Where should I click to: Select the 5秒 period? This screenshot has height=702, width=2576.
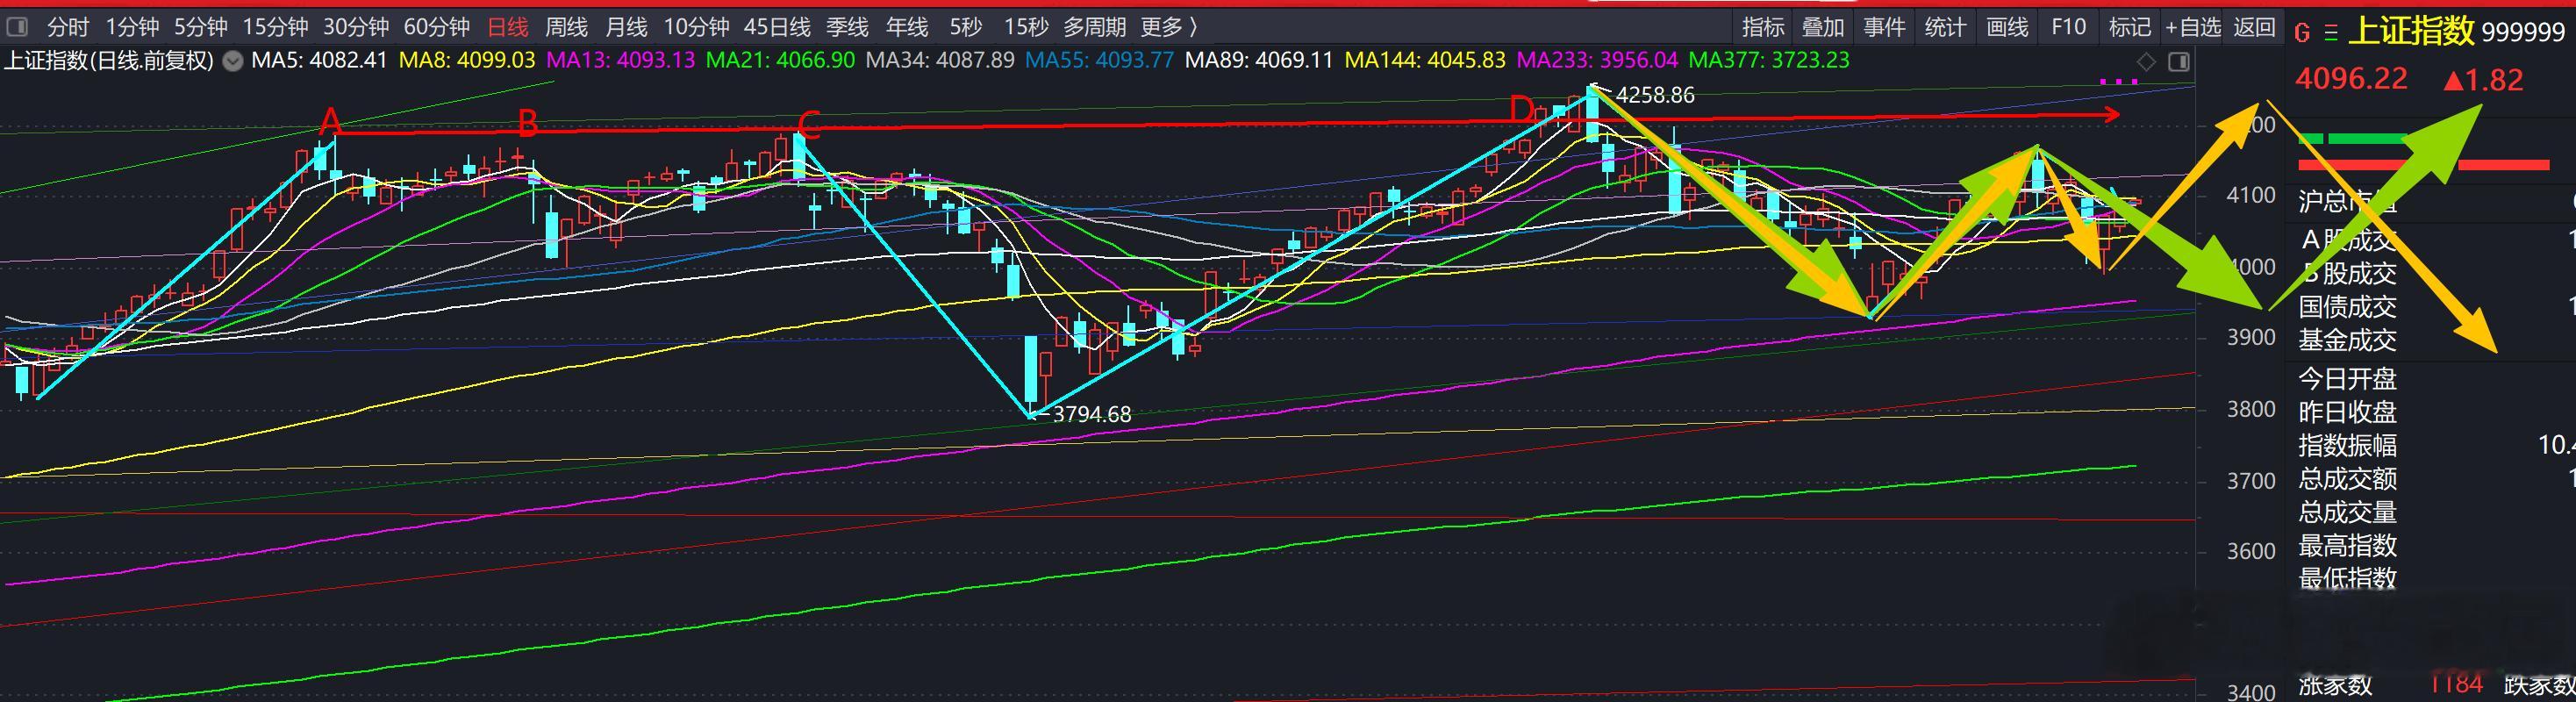tap(966, 27)
